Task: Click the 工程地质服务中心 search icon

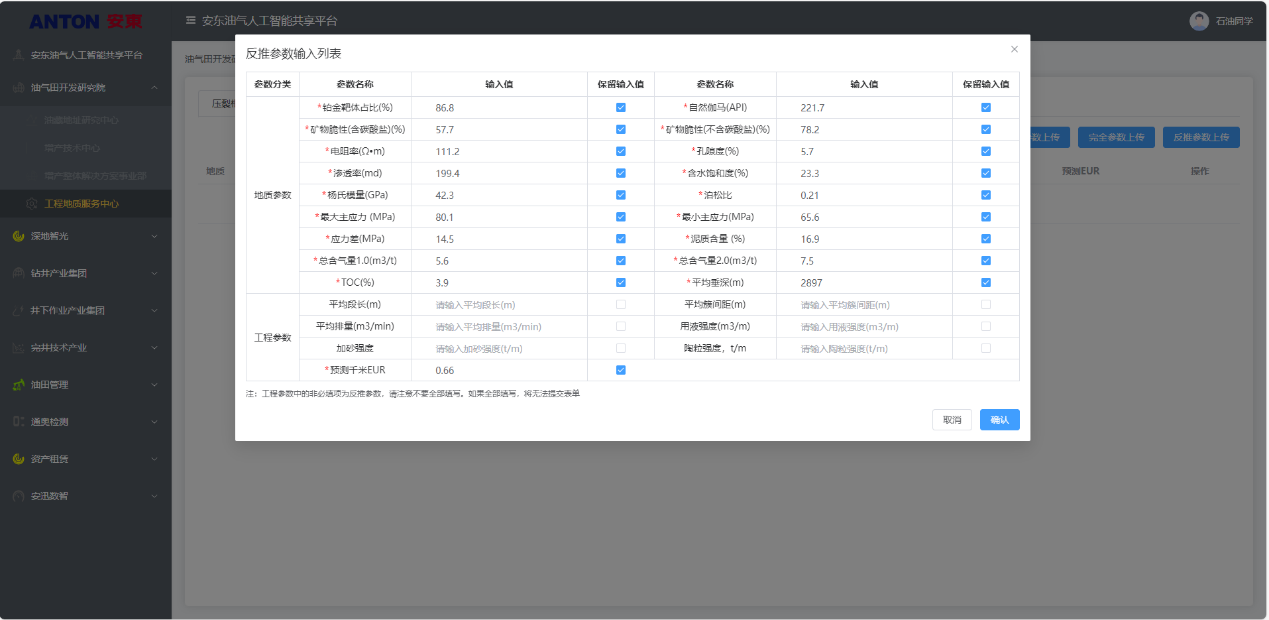Action: [x=33, y=204]
